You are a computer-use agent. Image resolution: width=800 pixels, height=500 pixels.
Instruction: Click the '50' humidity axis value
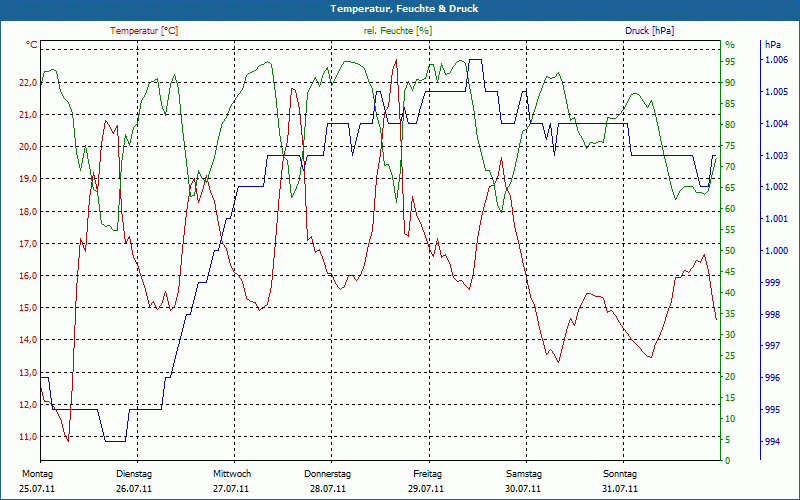(730, 251)
